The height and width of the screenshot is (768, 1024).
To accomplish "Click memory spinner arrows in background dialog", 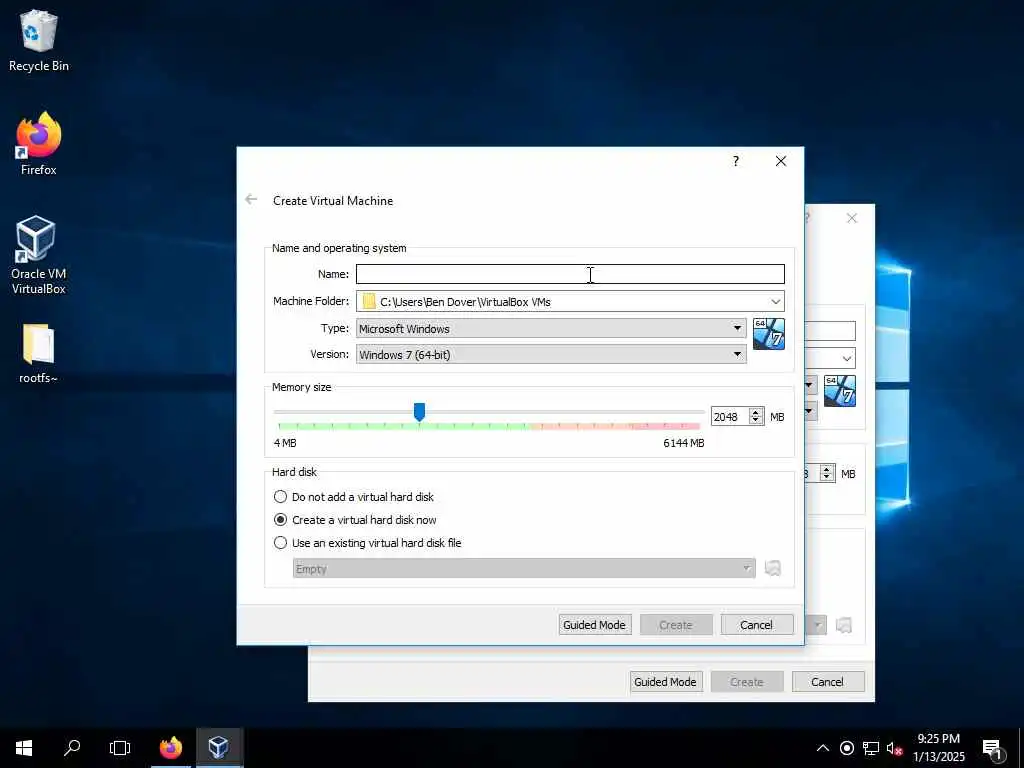I will tap(827, 473).
